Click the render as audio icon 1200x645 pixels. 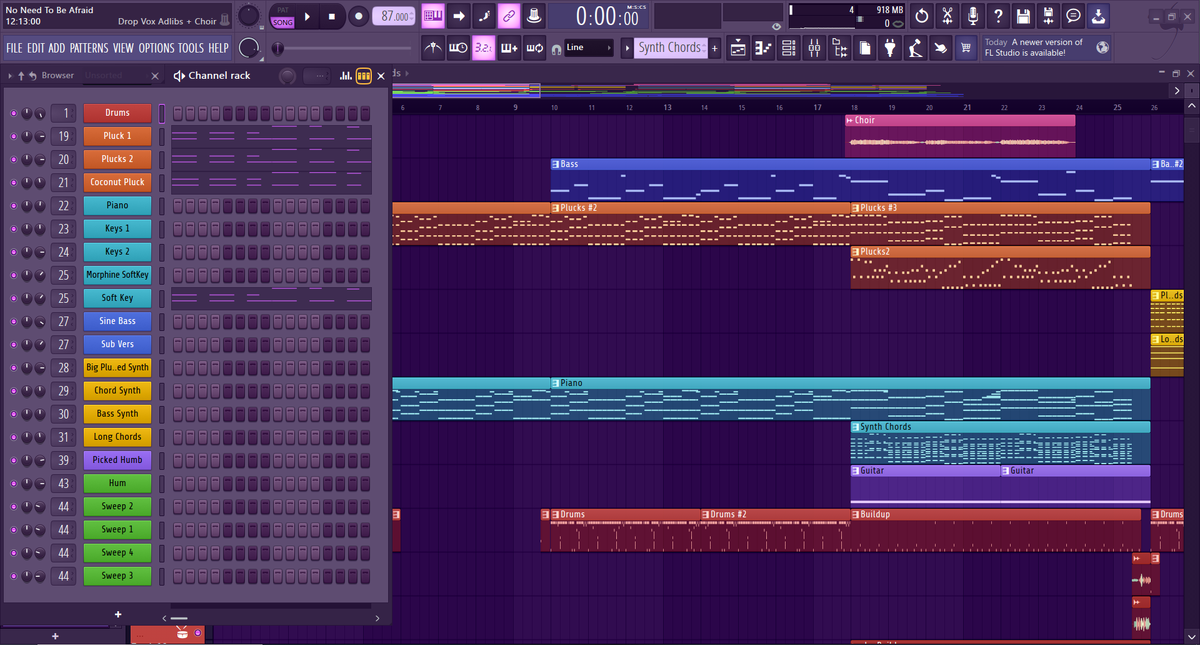tap(1050, 16)
